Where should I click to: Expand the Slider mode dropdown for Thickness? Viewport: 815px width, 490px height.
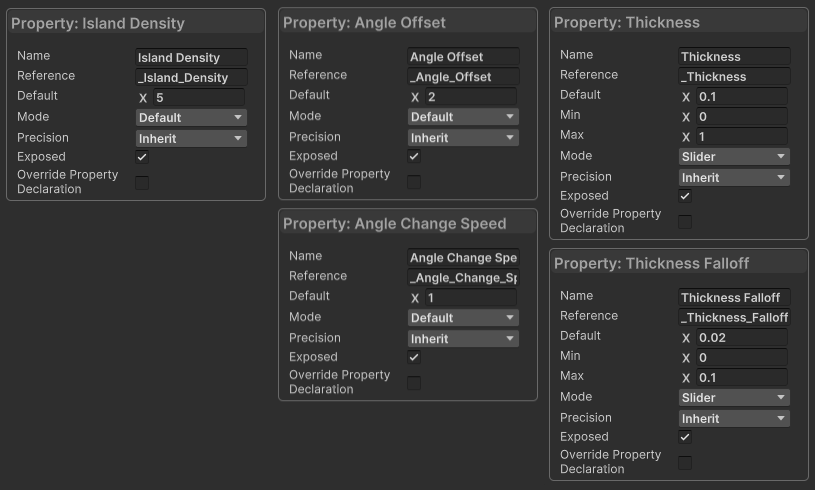734,157
